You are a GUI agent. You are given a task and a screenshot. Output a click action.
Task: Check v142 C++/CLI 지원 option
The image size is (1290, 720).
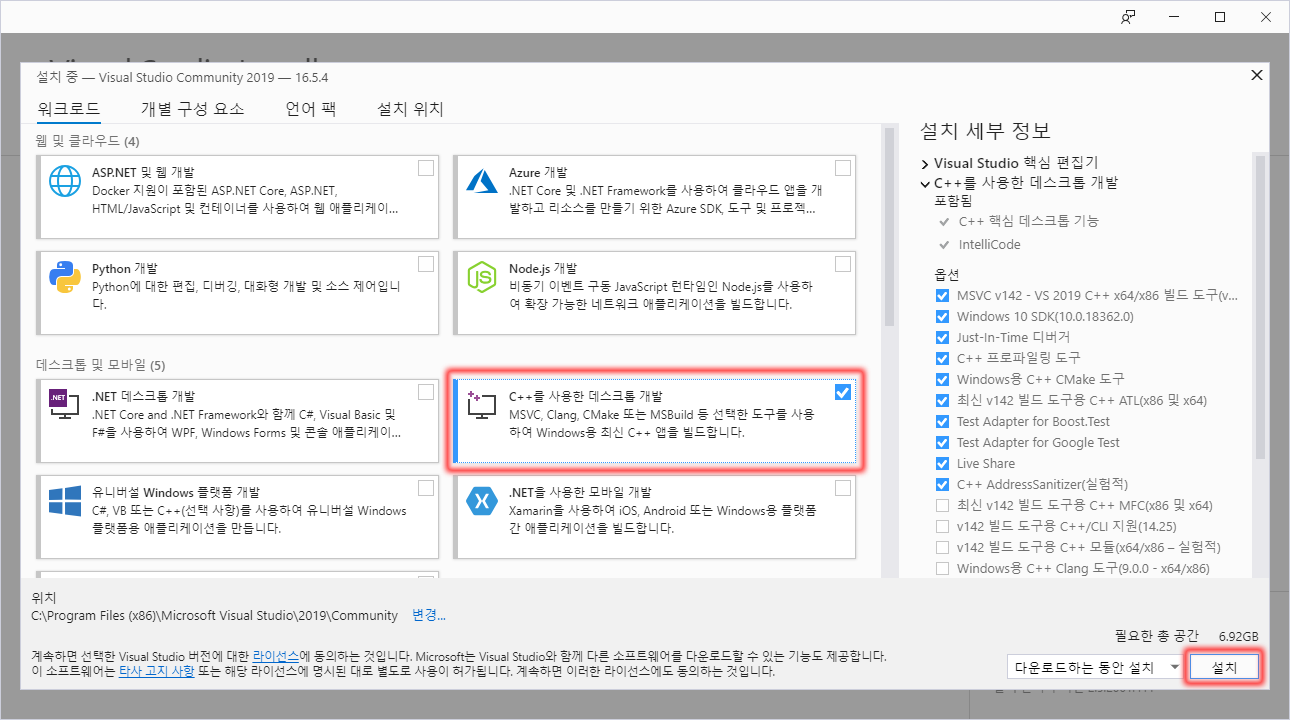[x=942, y=526]
